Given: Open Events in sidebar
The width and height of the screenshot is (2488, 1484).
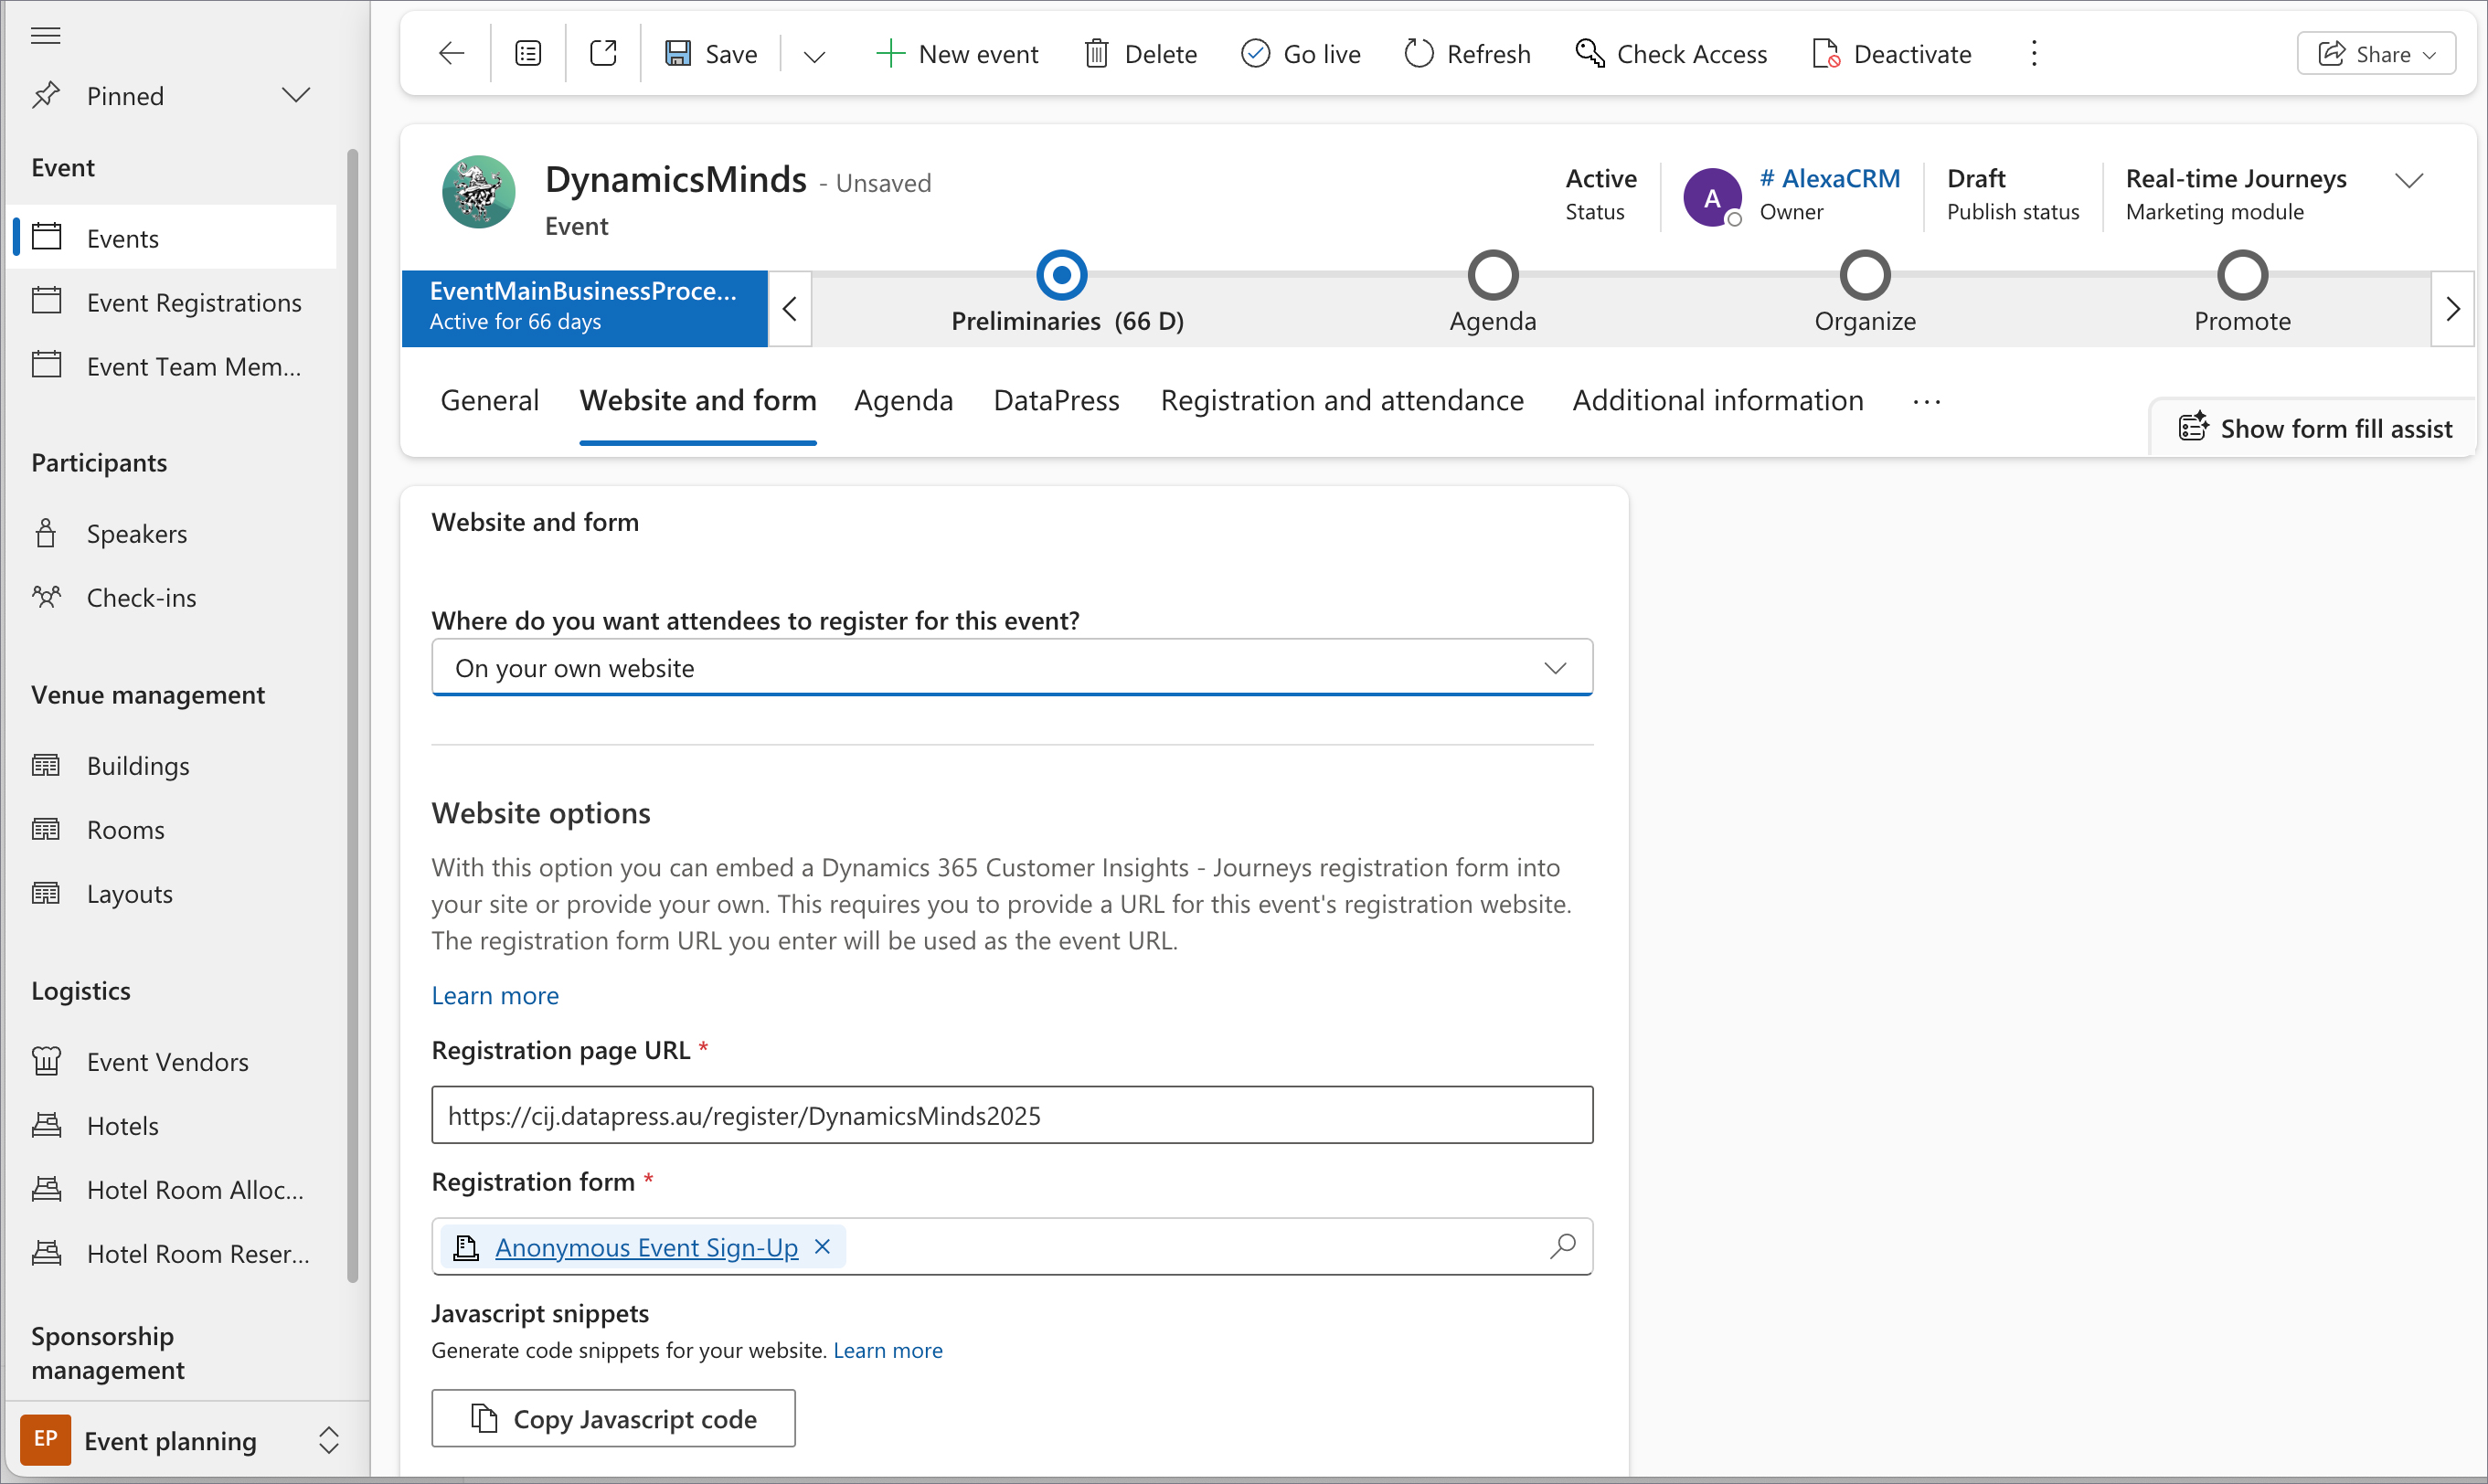Looking at the screenshot, I should [173, 238].
